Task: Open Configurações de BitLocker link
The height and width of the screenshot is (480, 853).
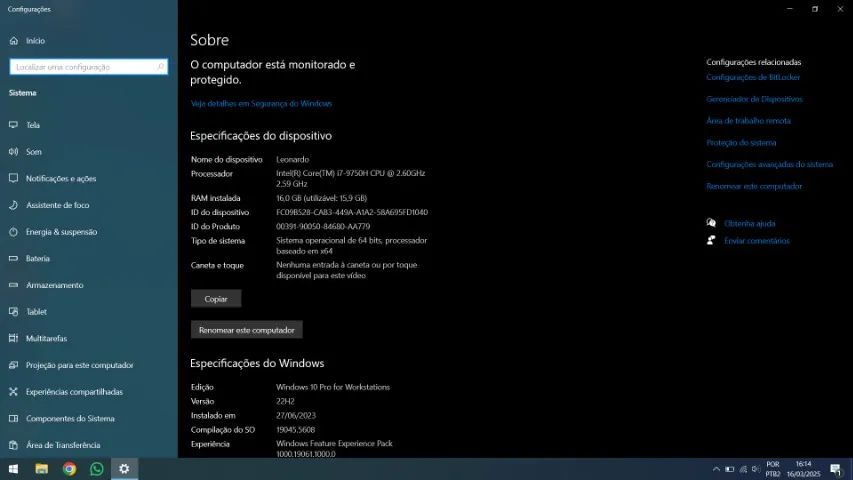Action: (753, 77)
